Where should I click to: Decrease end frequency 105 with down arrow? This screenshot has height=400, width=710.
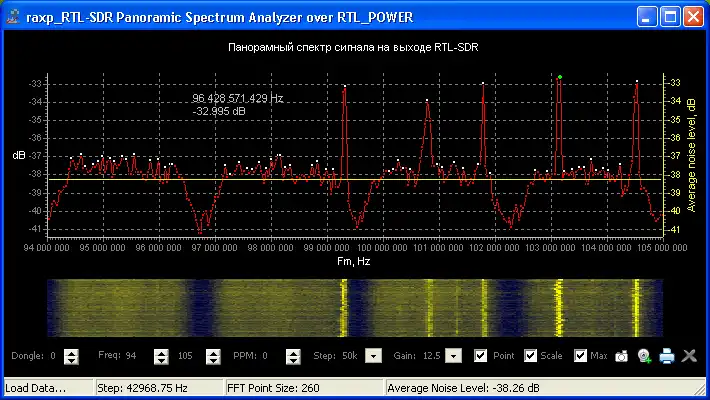point(213,361)
